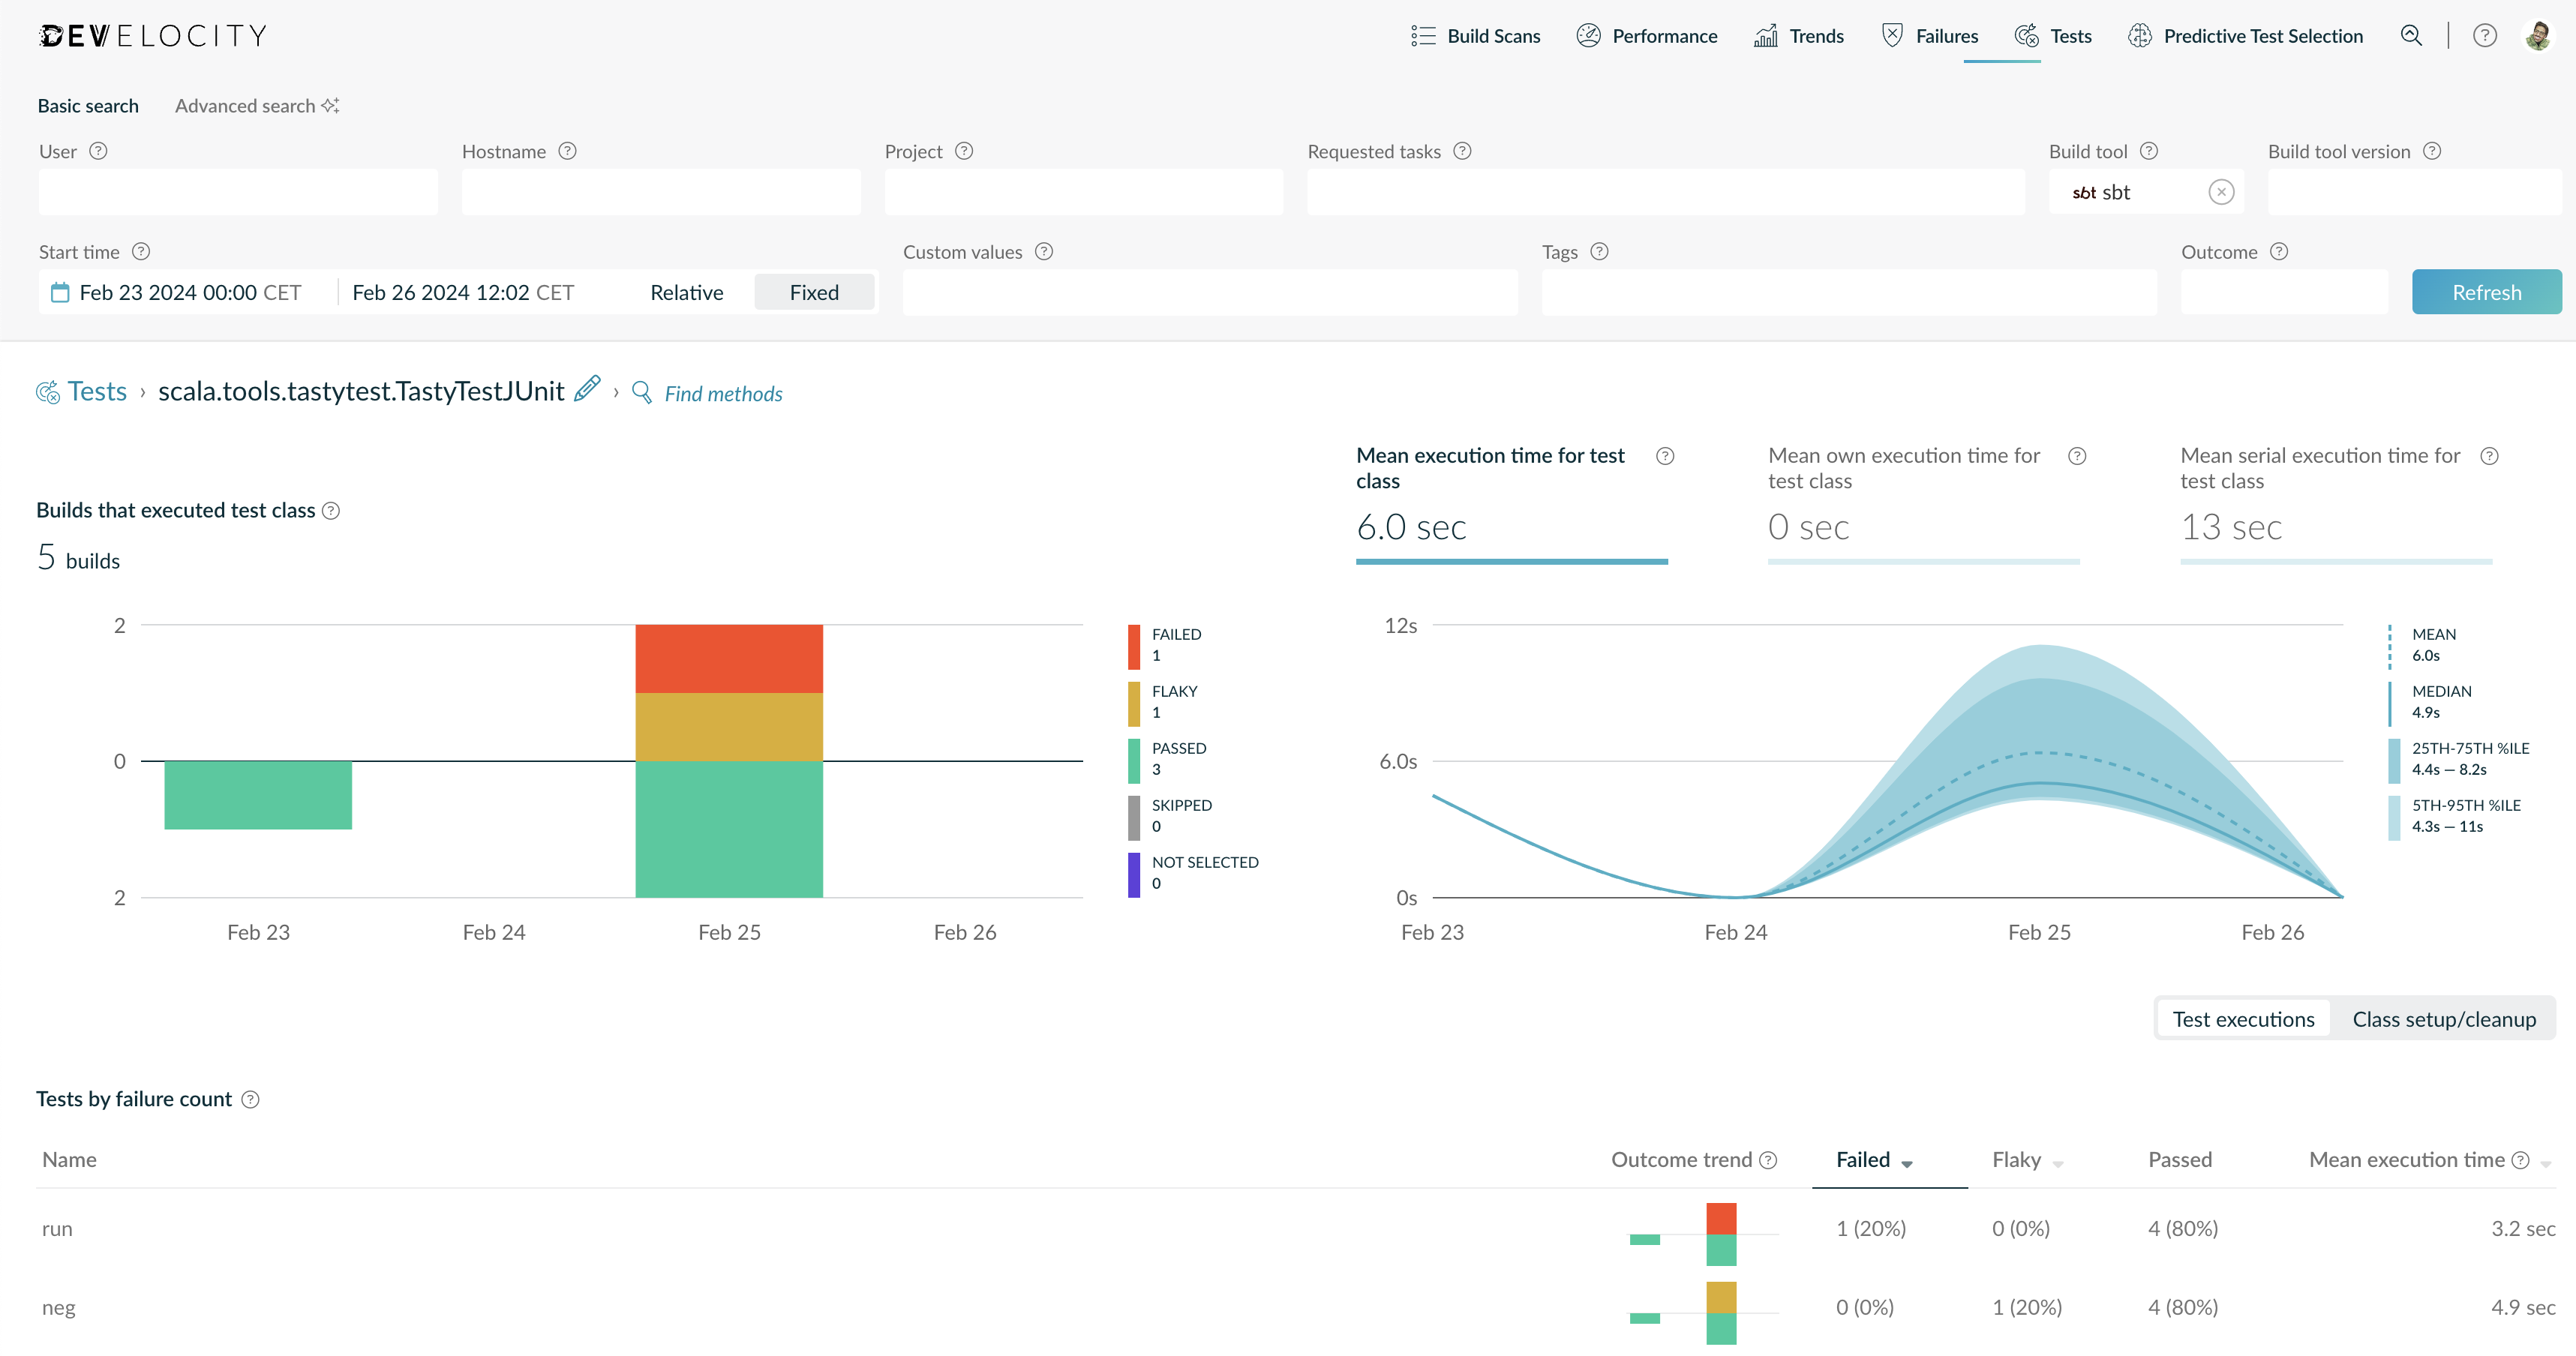Viewport: 2576px width, 1356px height.
Task: Show help for Tests by failure count
Action: (x=251, y=1099)
